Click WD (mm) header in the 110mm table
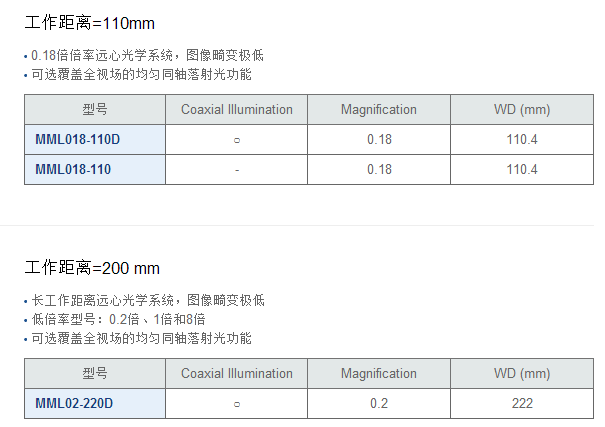This screenshot has height=427, width=605. pos(522,110)
